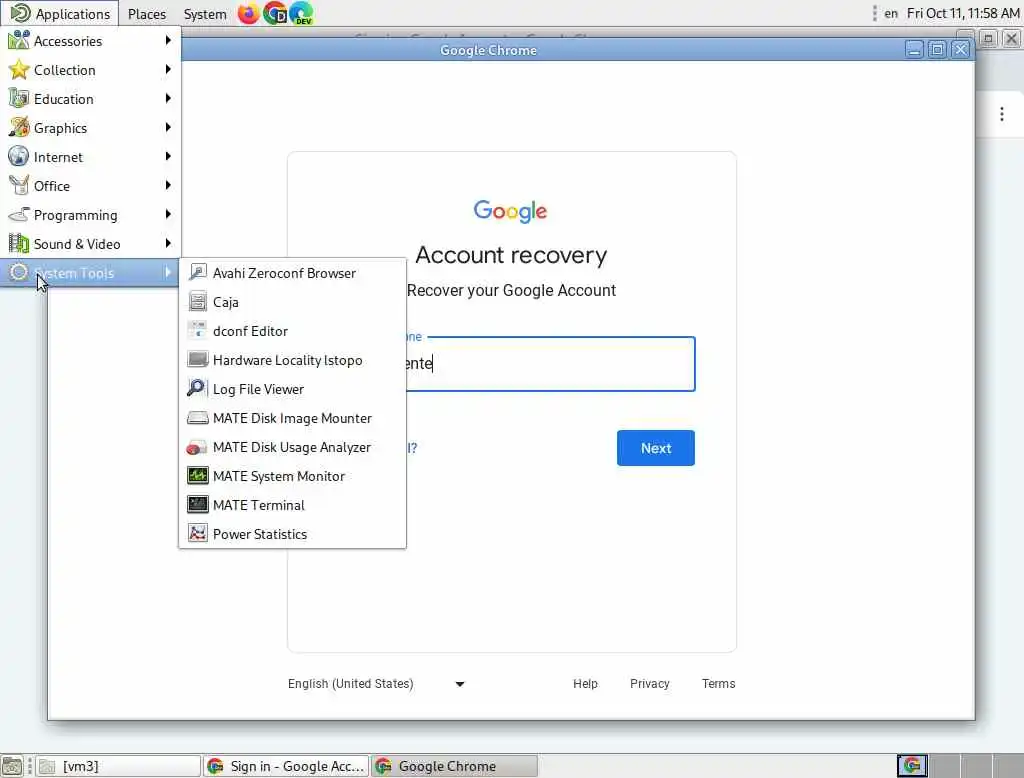Open the Privacy link
1024x778 pixels.
[x=649, y=683]
